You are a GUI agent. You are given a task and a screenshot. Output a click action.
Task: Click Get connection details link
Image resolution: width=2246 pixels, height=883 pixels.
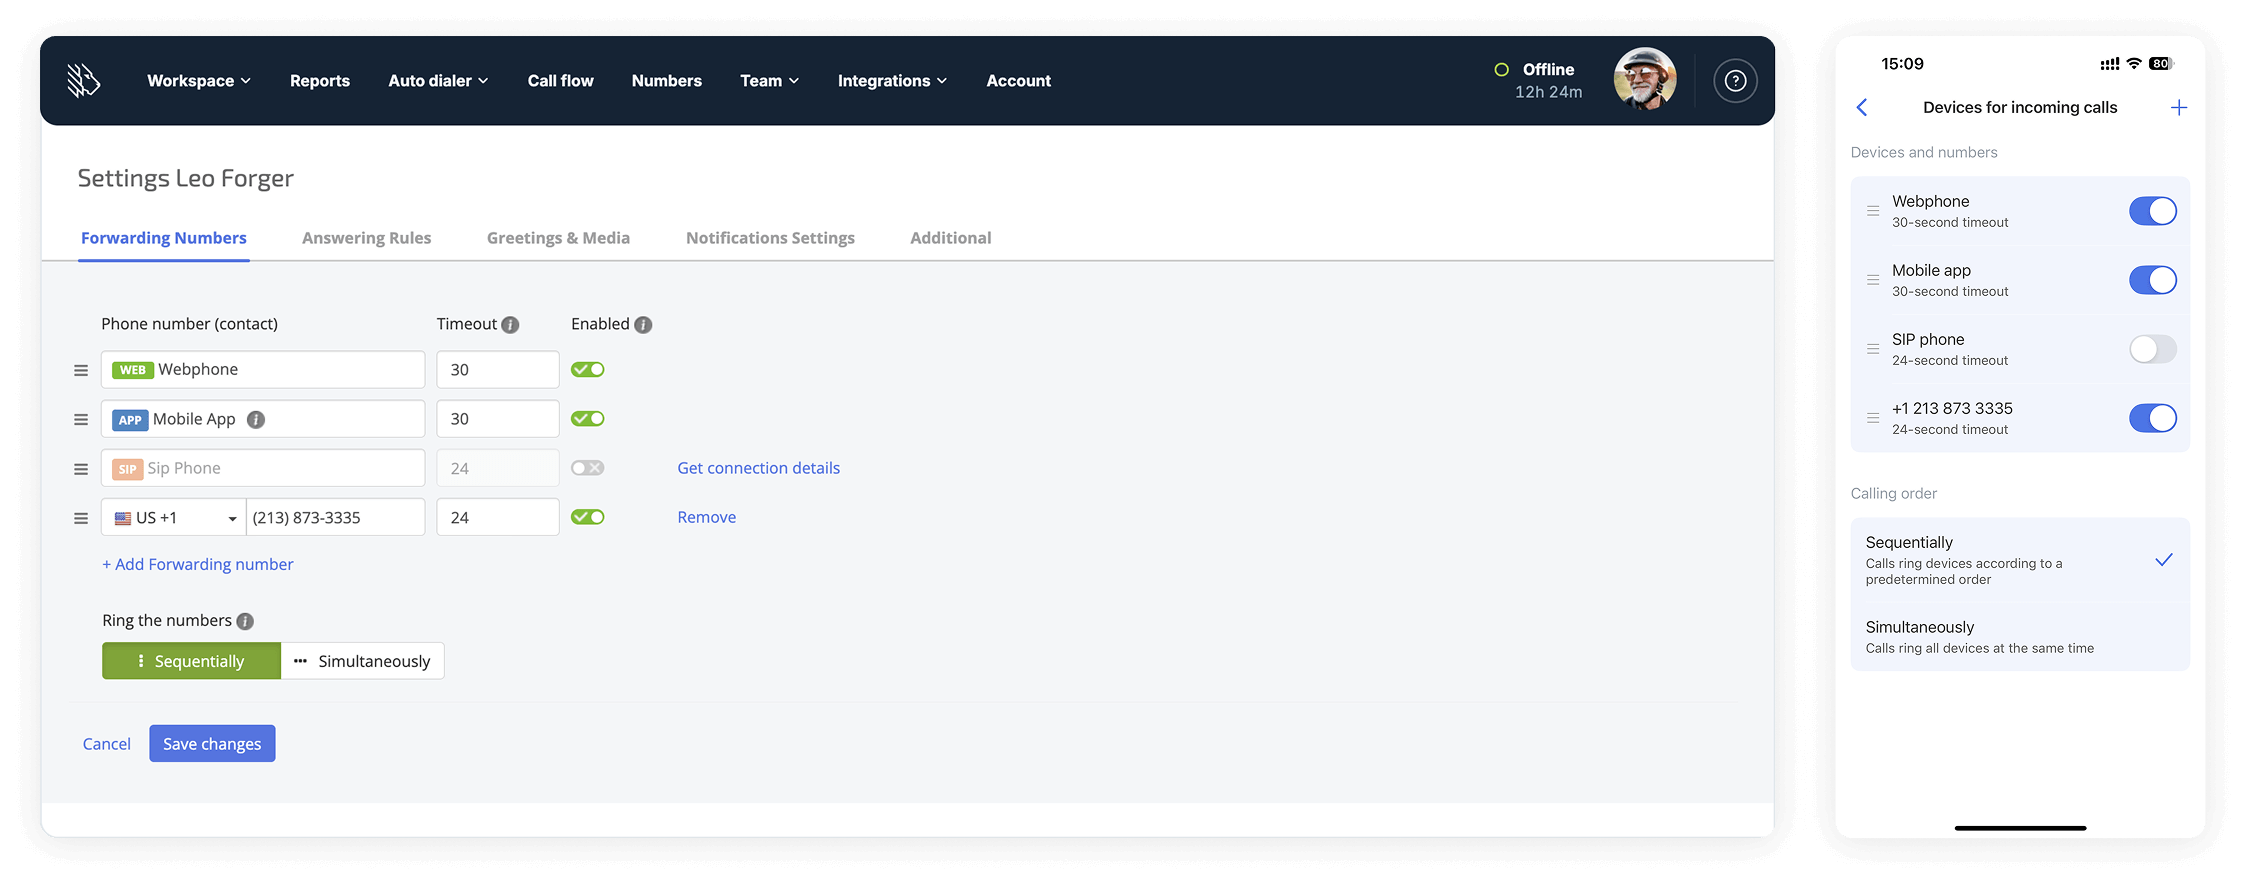[x=758, y=468]
